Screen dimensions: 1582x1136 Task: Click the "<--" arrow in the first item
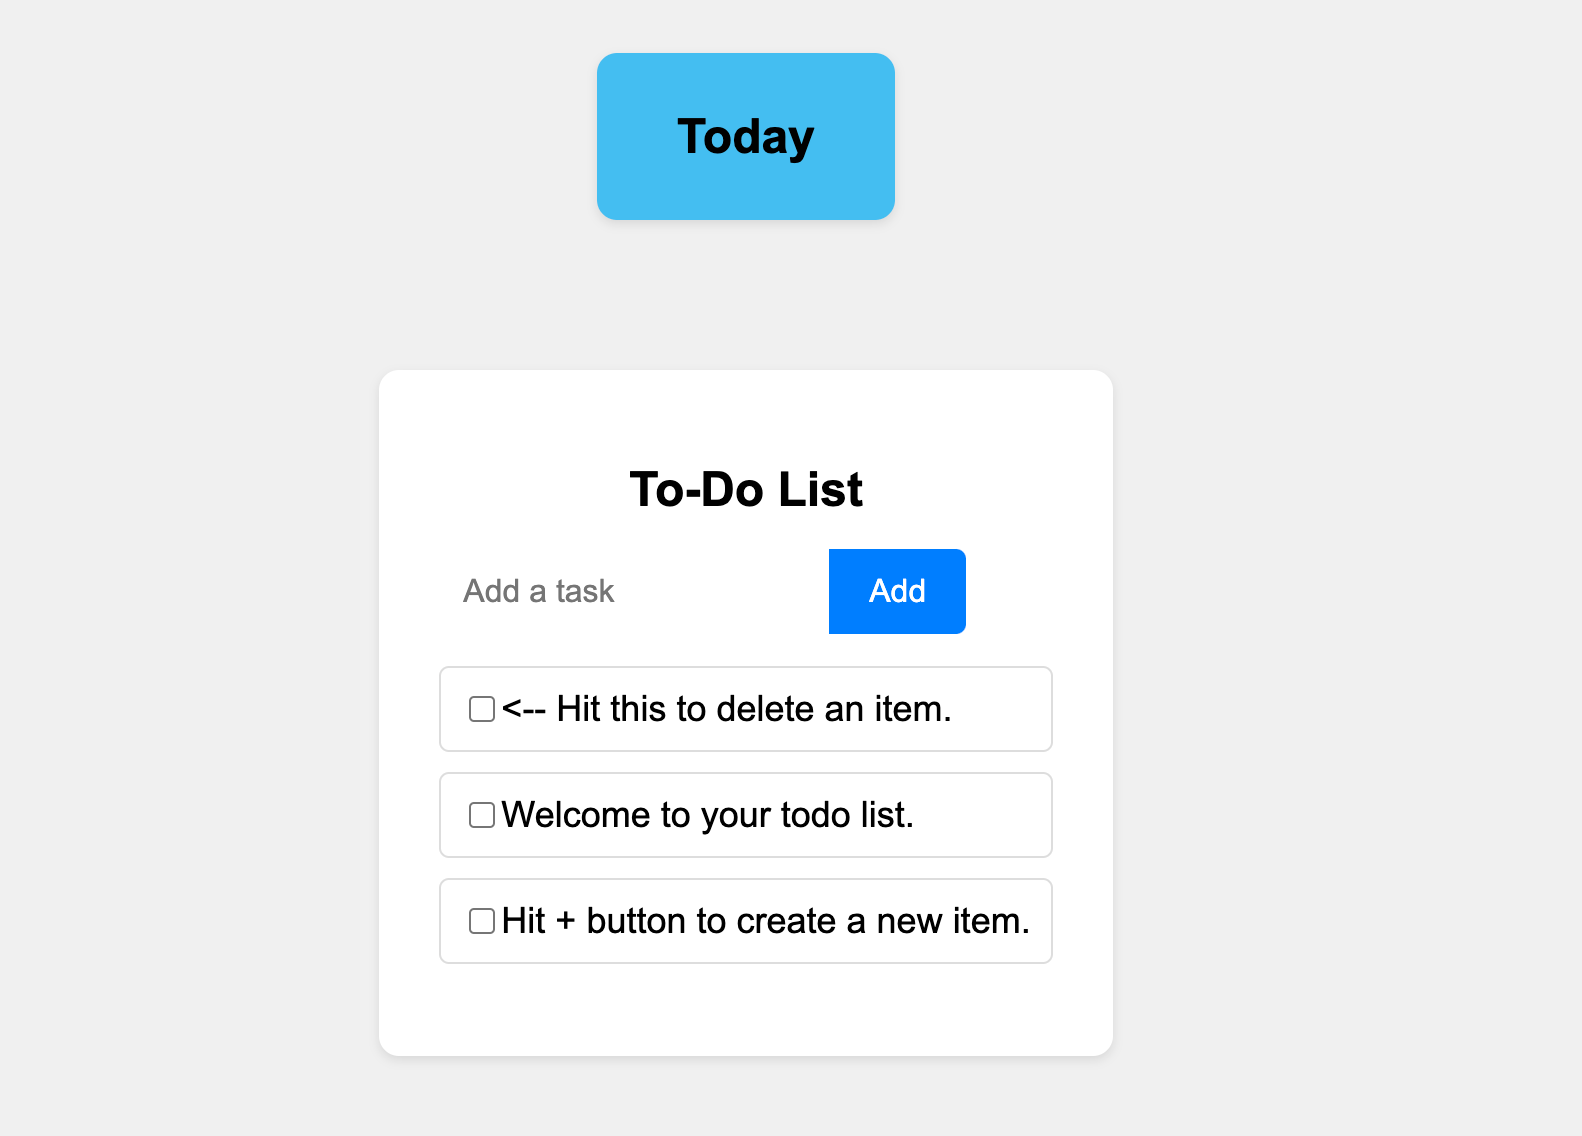coord(523,709)
